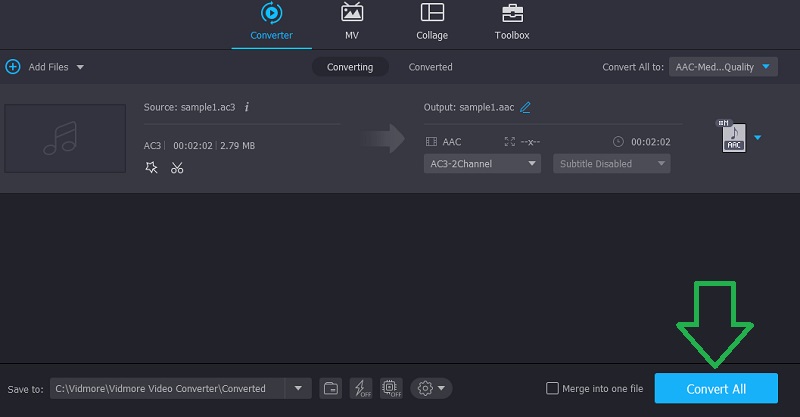Click the music note file thumbnail

pyautogui.click(x=65, y=138)
